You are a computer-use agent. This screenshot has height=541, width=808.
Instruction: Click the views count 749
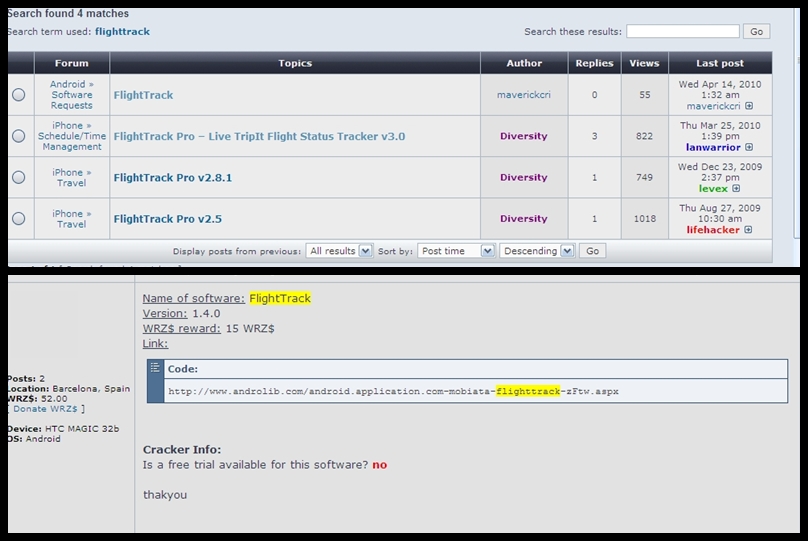[644, 177]
